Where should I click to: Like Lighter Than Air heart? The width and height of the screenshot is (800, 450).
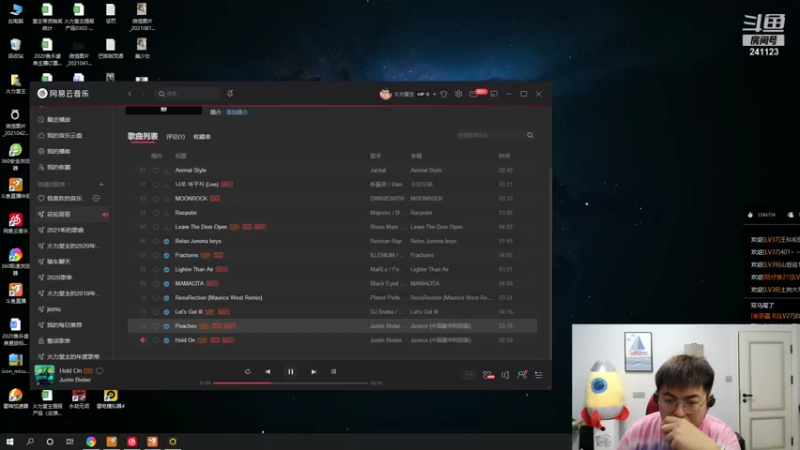tap(156, 269)
